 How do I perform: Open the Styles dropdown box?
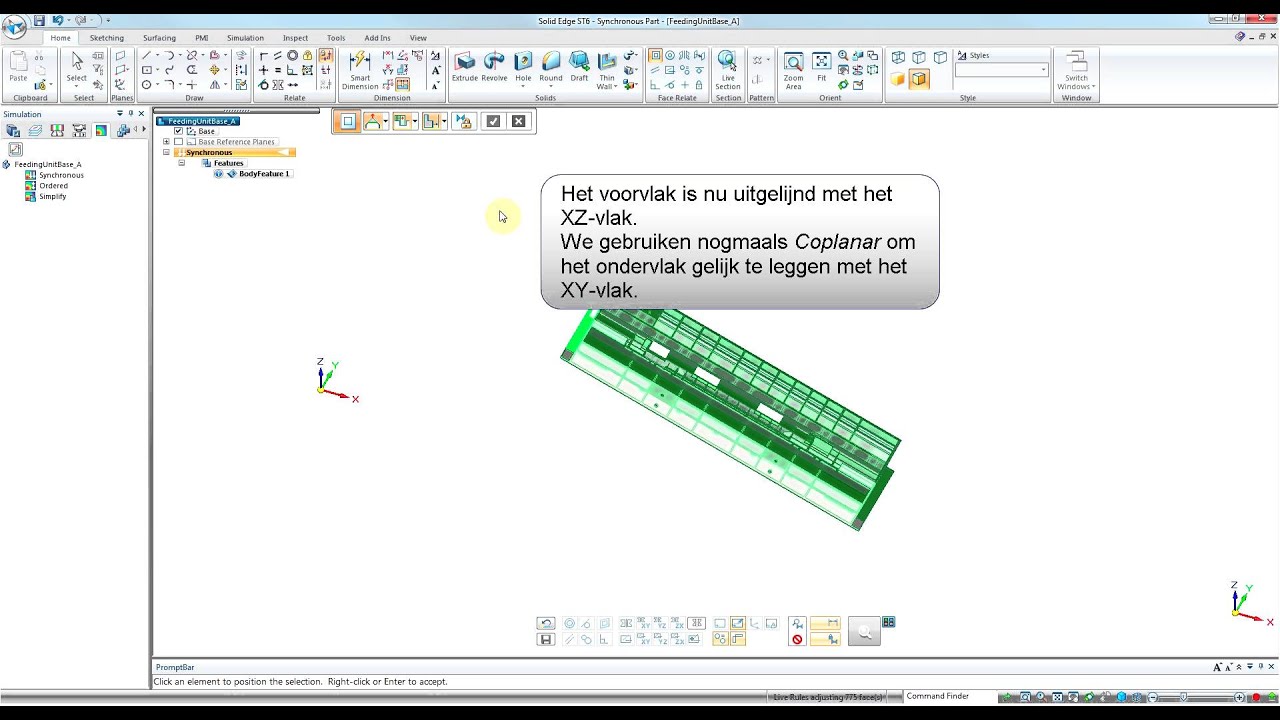point(1002,70)
